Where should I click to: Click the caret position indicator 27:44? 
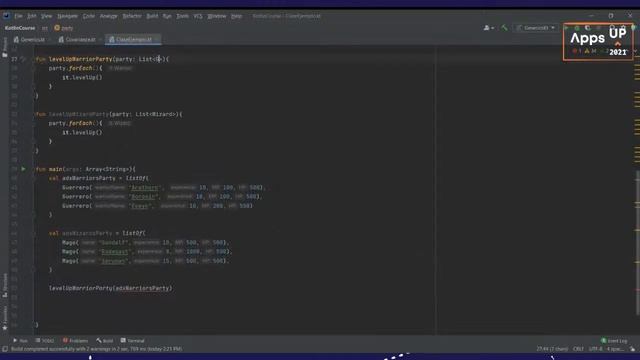552,349
